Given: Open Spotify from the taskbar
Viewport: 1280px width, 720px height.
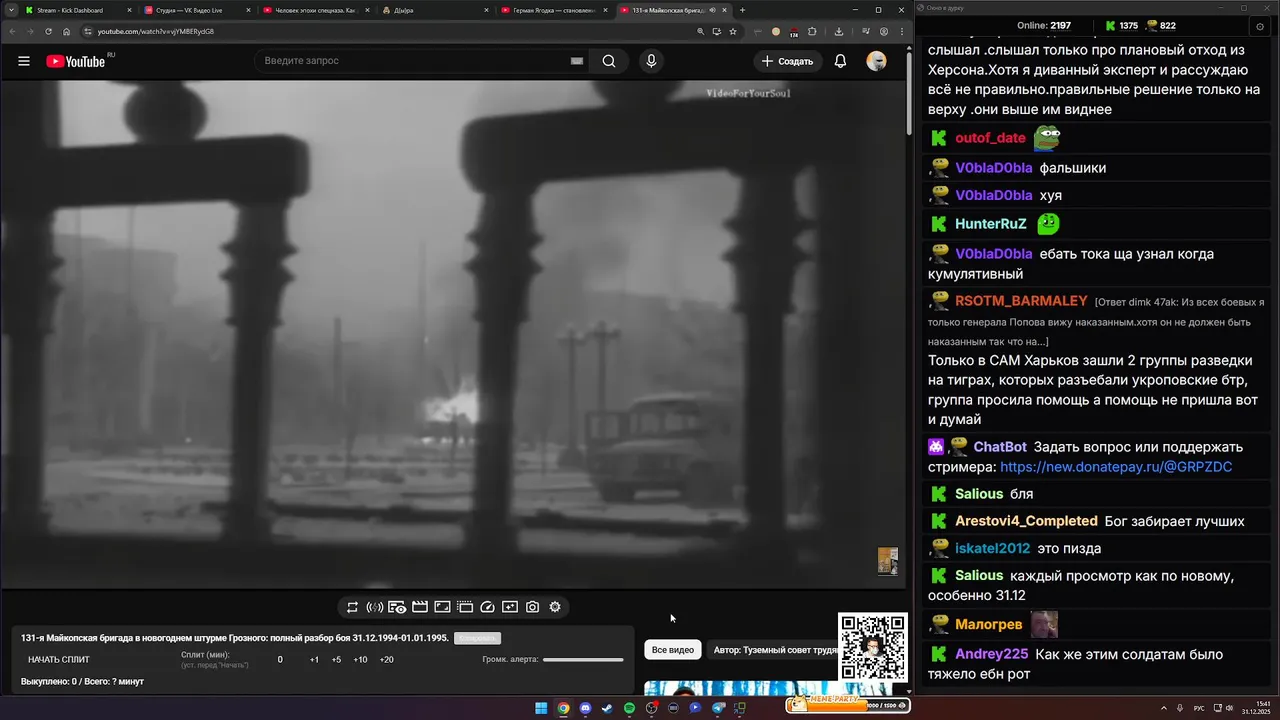Looking at the screenshot, I should (x=629, y=708).
